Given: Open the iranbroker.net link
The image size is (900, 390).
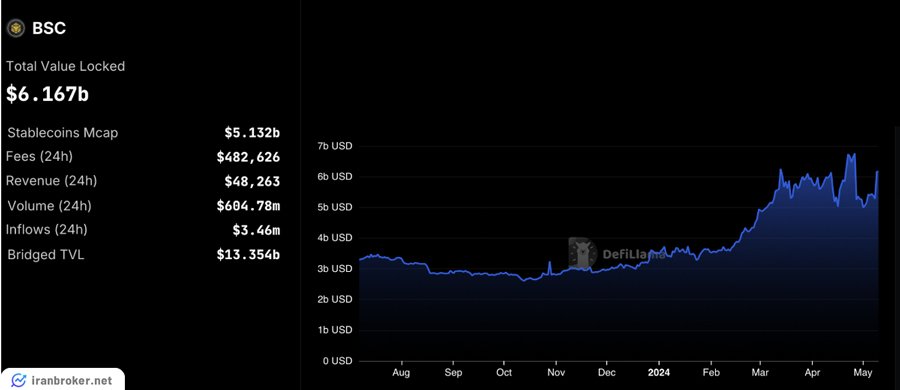Looking at the screenshot, I should (72, 380).
